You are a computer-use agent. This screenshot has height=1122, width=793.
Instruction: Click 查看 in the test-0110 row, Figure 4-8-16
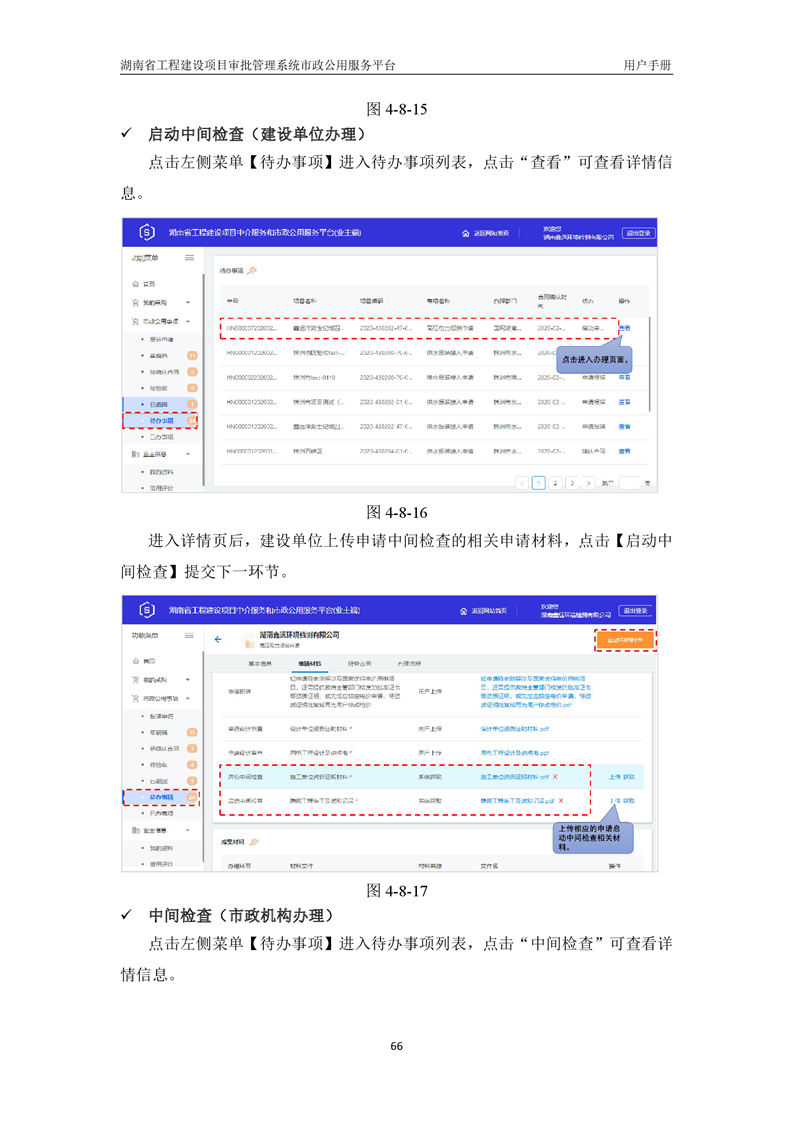click(624, 377)
